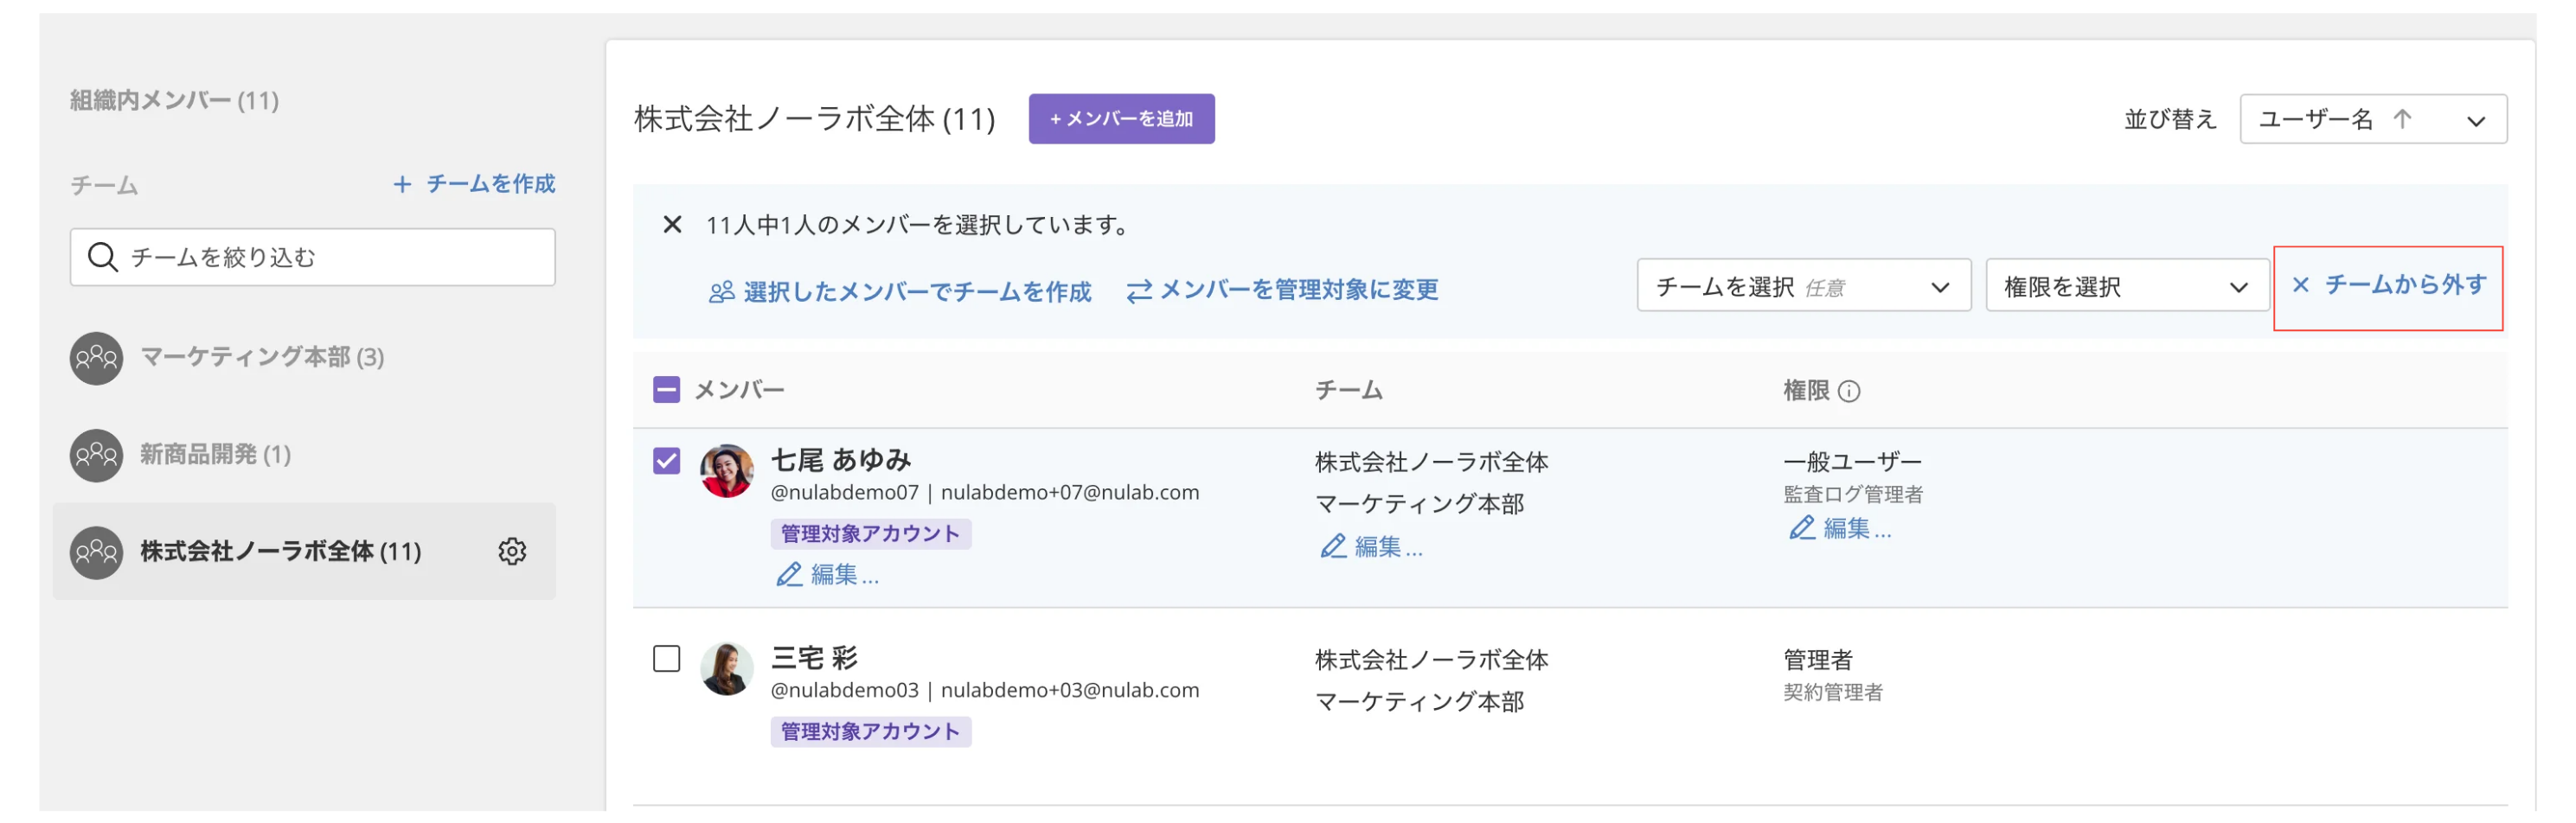Screen dimensions: 2576x823
Task: Click 選択したメンバーでチームを作成 link
Action: (x=900, y=291)
